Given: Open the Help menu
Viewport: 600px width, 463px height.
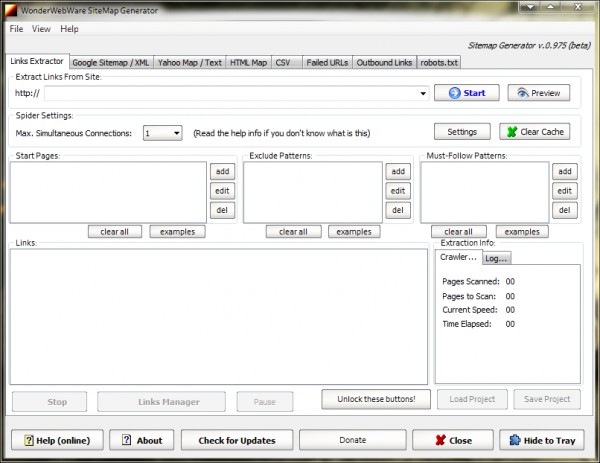Looking at the screenshot, I should click(x=69, y=29).
